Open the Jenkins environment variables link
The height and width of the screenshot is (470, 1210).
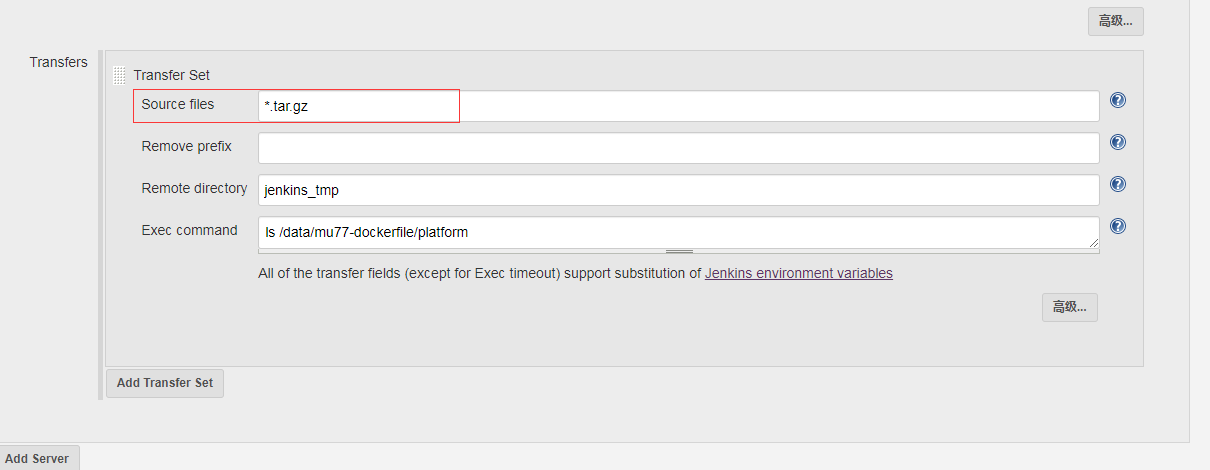(798, 273)
